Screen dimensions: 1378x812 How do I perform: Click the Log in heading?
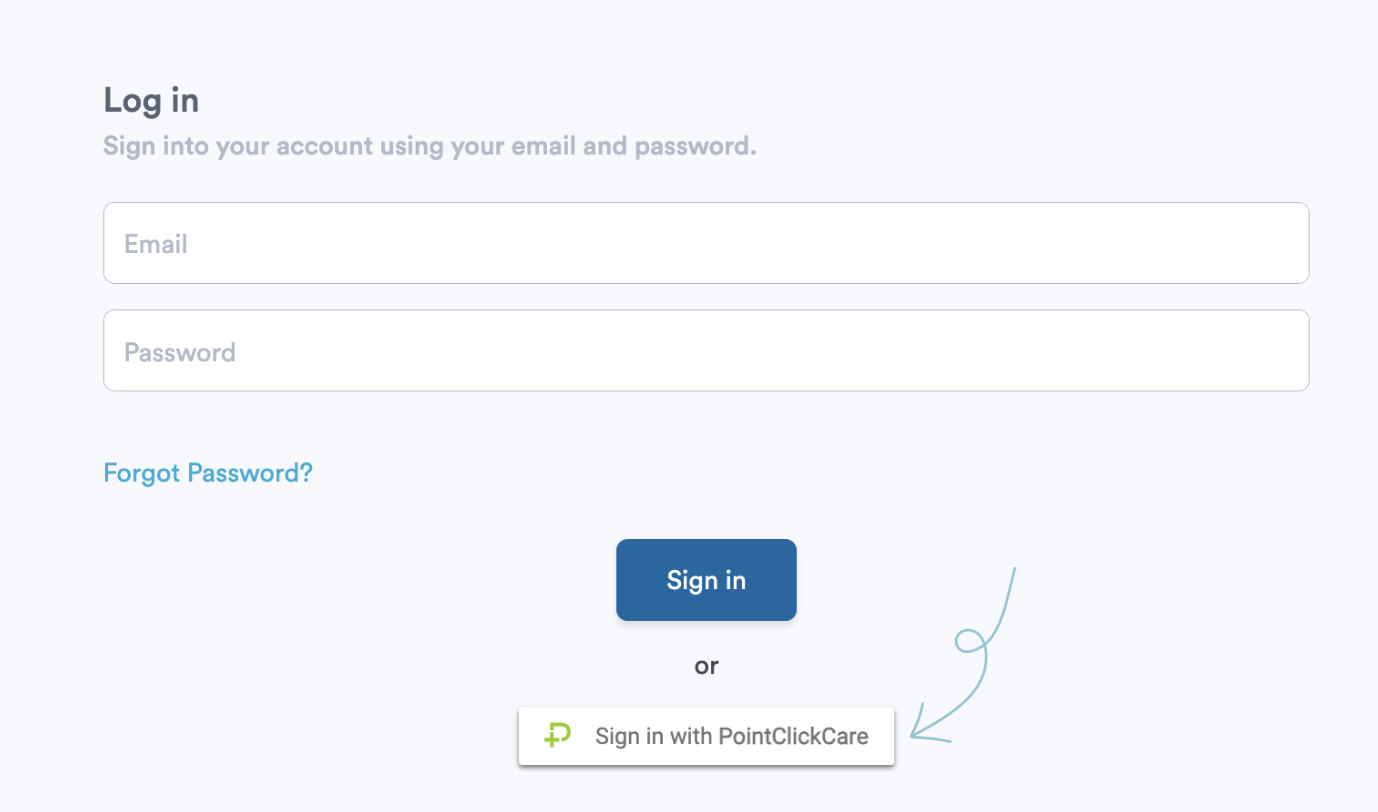point(150,100)
